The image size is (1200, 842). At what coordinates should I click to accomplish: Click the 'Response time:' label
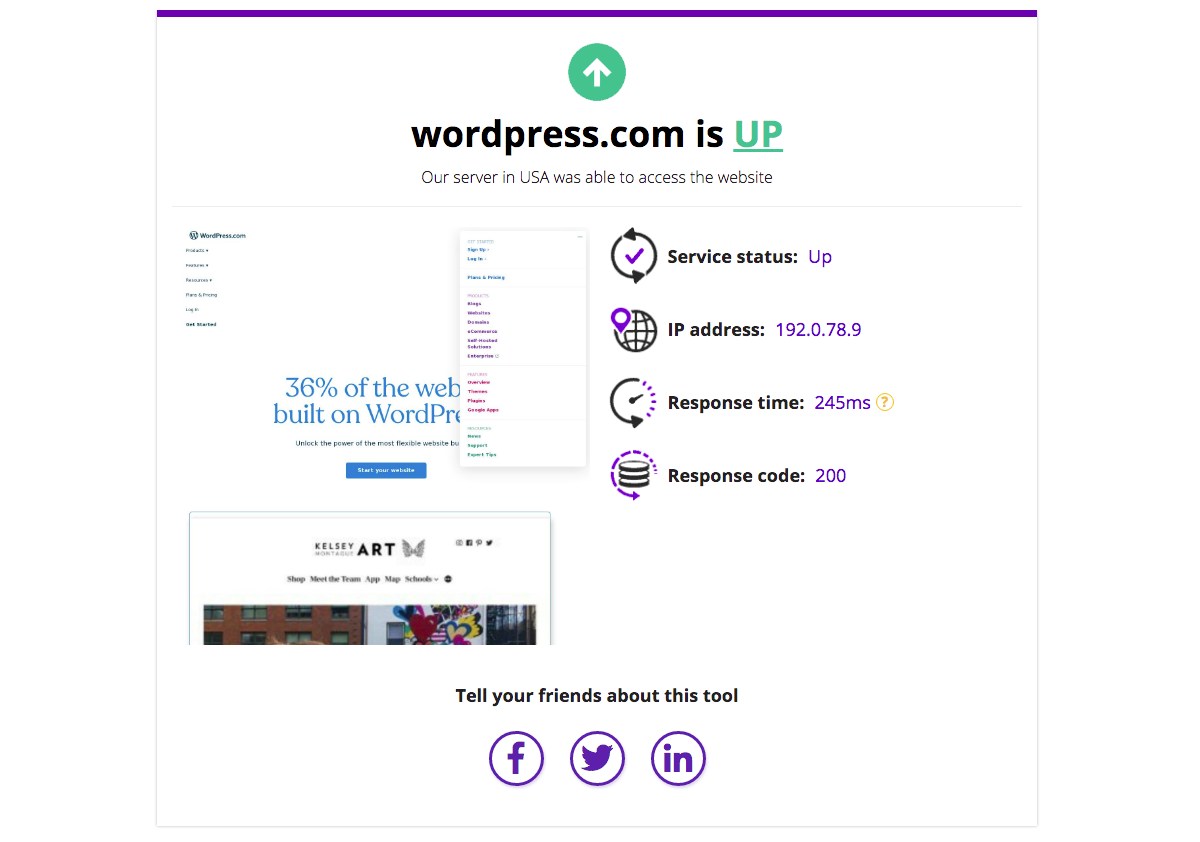click(736, 403)
